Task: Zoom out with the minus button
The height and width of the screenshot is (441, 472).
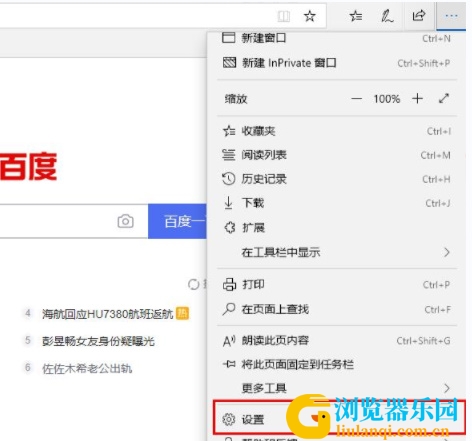Action: pos(356,99)
